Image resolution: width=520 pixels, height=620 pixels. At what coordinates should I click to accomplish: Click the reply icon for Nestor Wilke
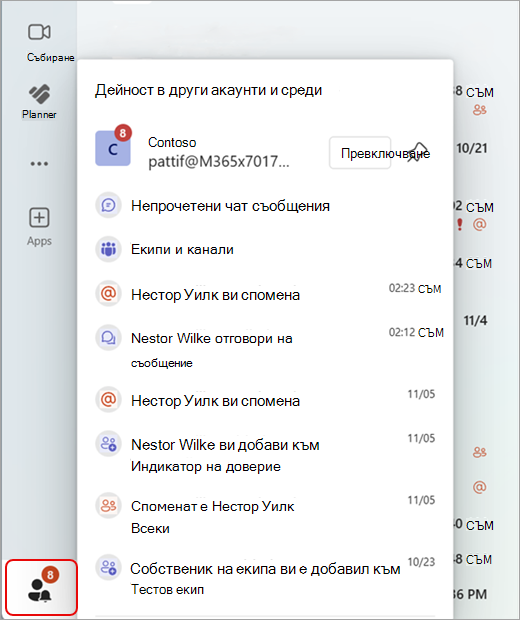[108, 338]
